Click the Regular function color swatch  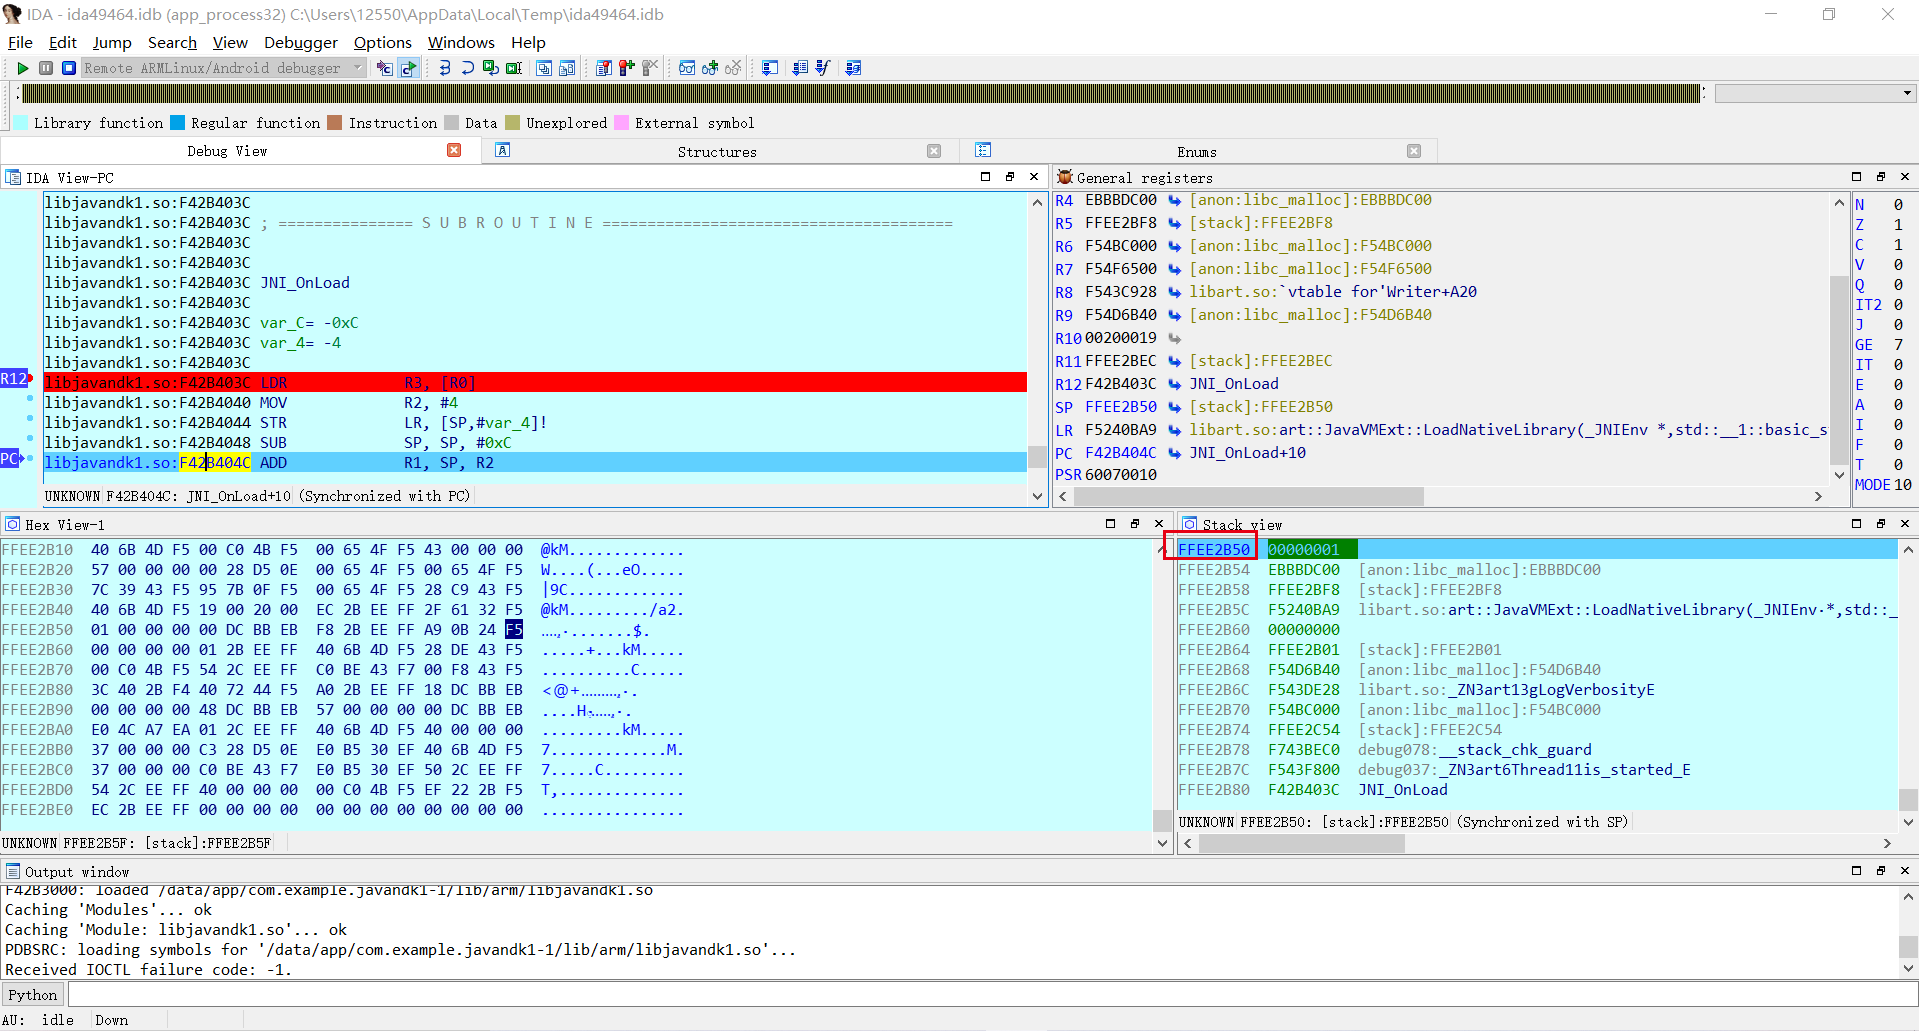177,123
